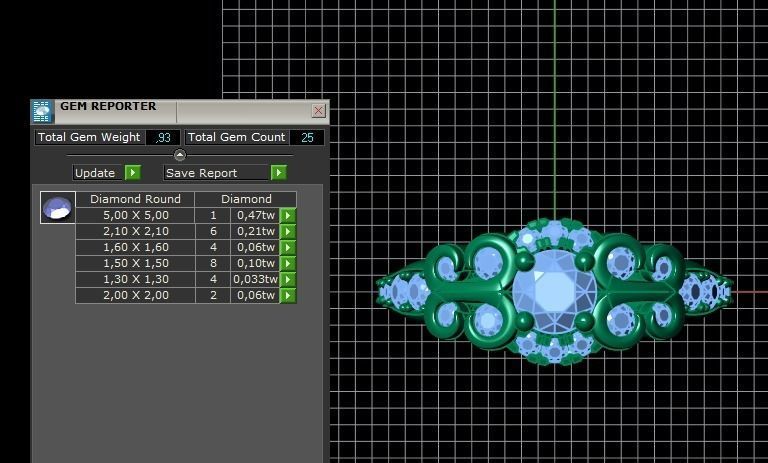The width and height of the screenshot is (768, 463).
Task: Click green arrow for 1,30 X 1,30 row
Action: (288, 279)
